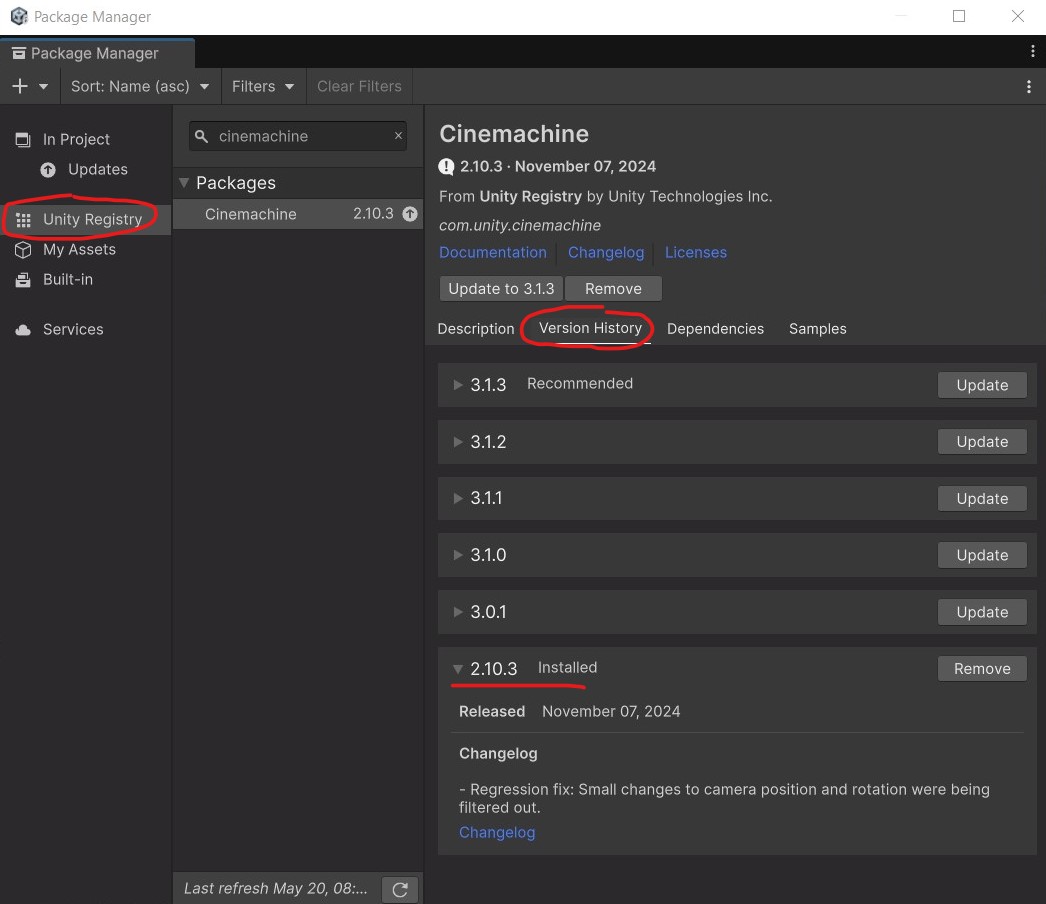Click the Unity Registry grid icon

pos(23,220)
